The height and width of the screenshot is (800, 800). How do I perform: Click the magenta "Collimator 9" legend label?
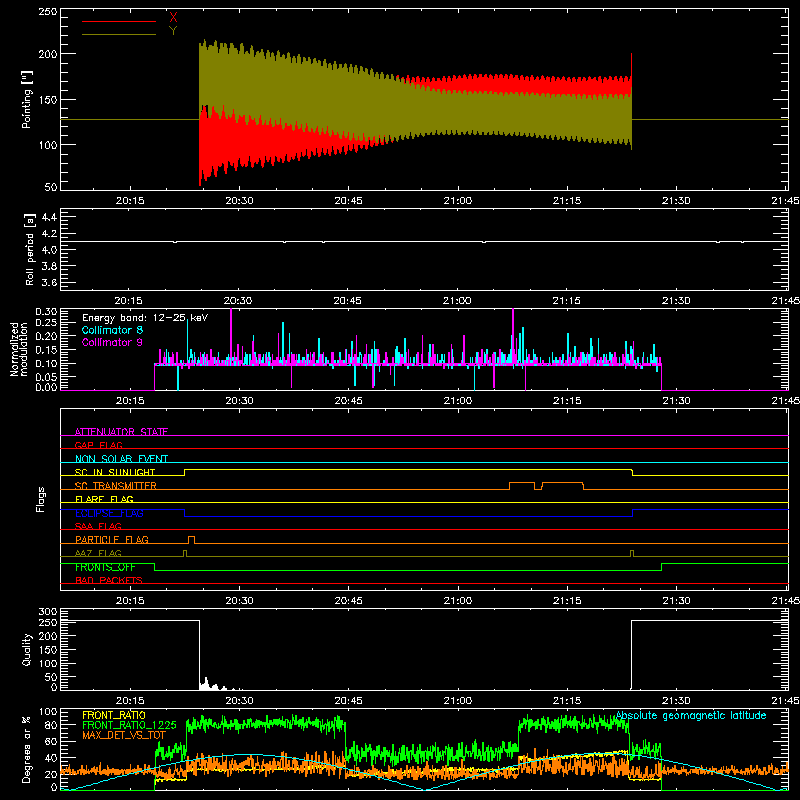[x=112, y=342]
